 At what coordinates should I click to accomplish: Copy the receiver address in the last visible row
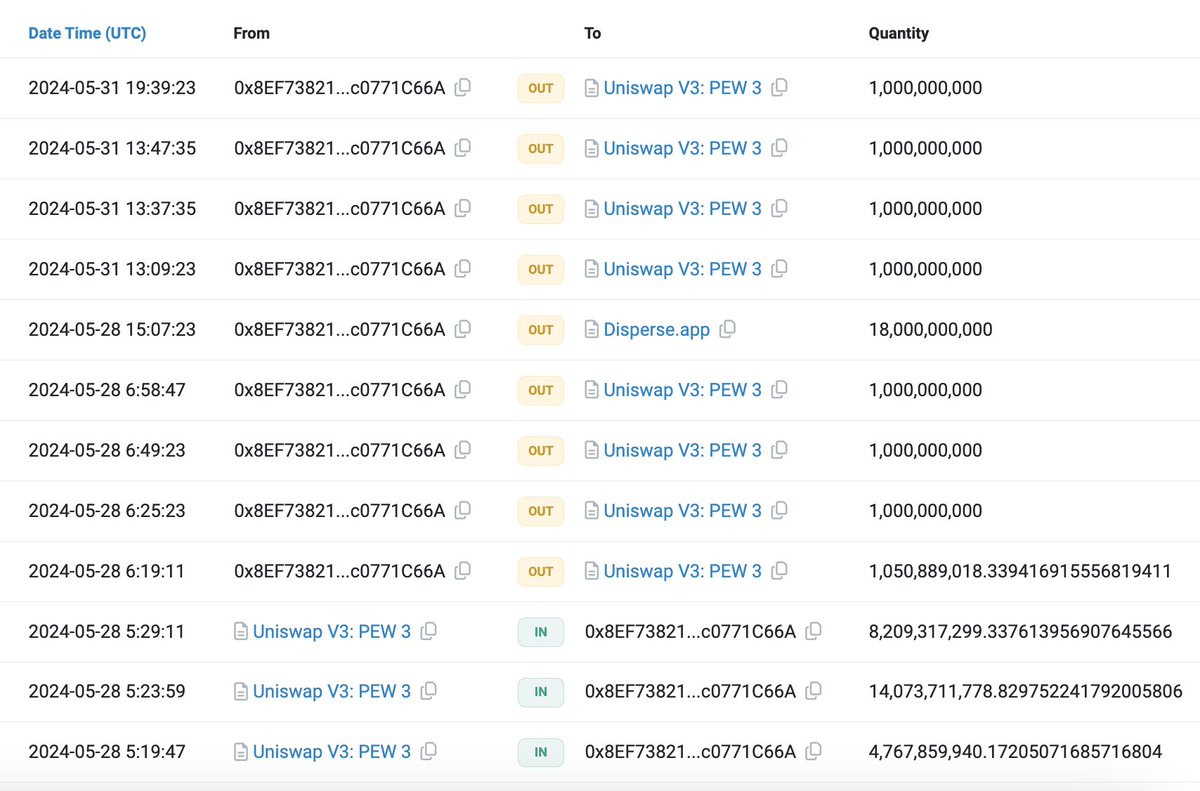(x=812, y=752)
